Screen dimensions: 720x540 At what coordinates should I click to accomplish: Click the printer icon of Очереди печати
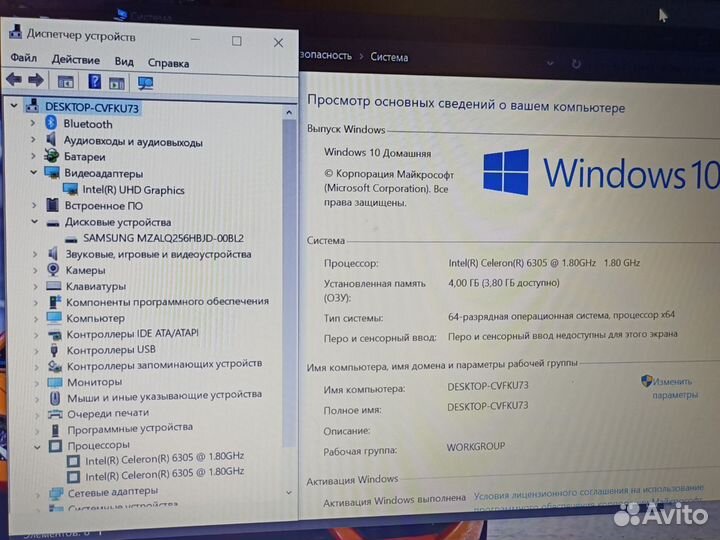tap(55, 414)
